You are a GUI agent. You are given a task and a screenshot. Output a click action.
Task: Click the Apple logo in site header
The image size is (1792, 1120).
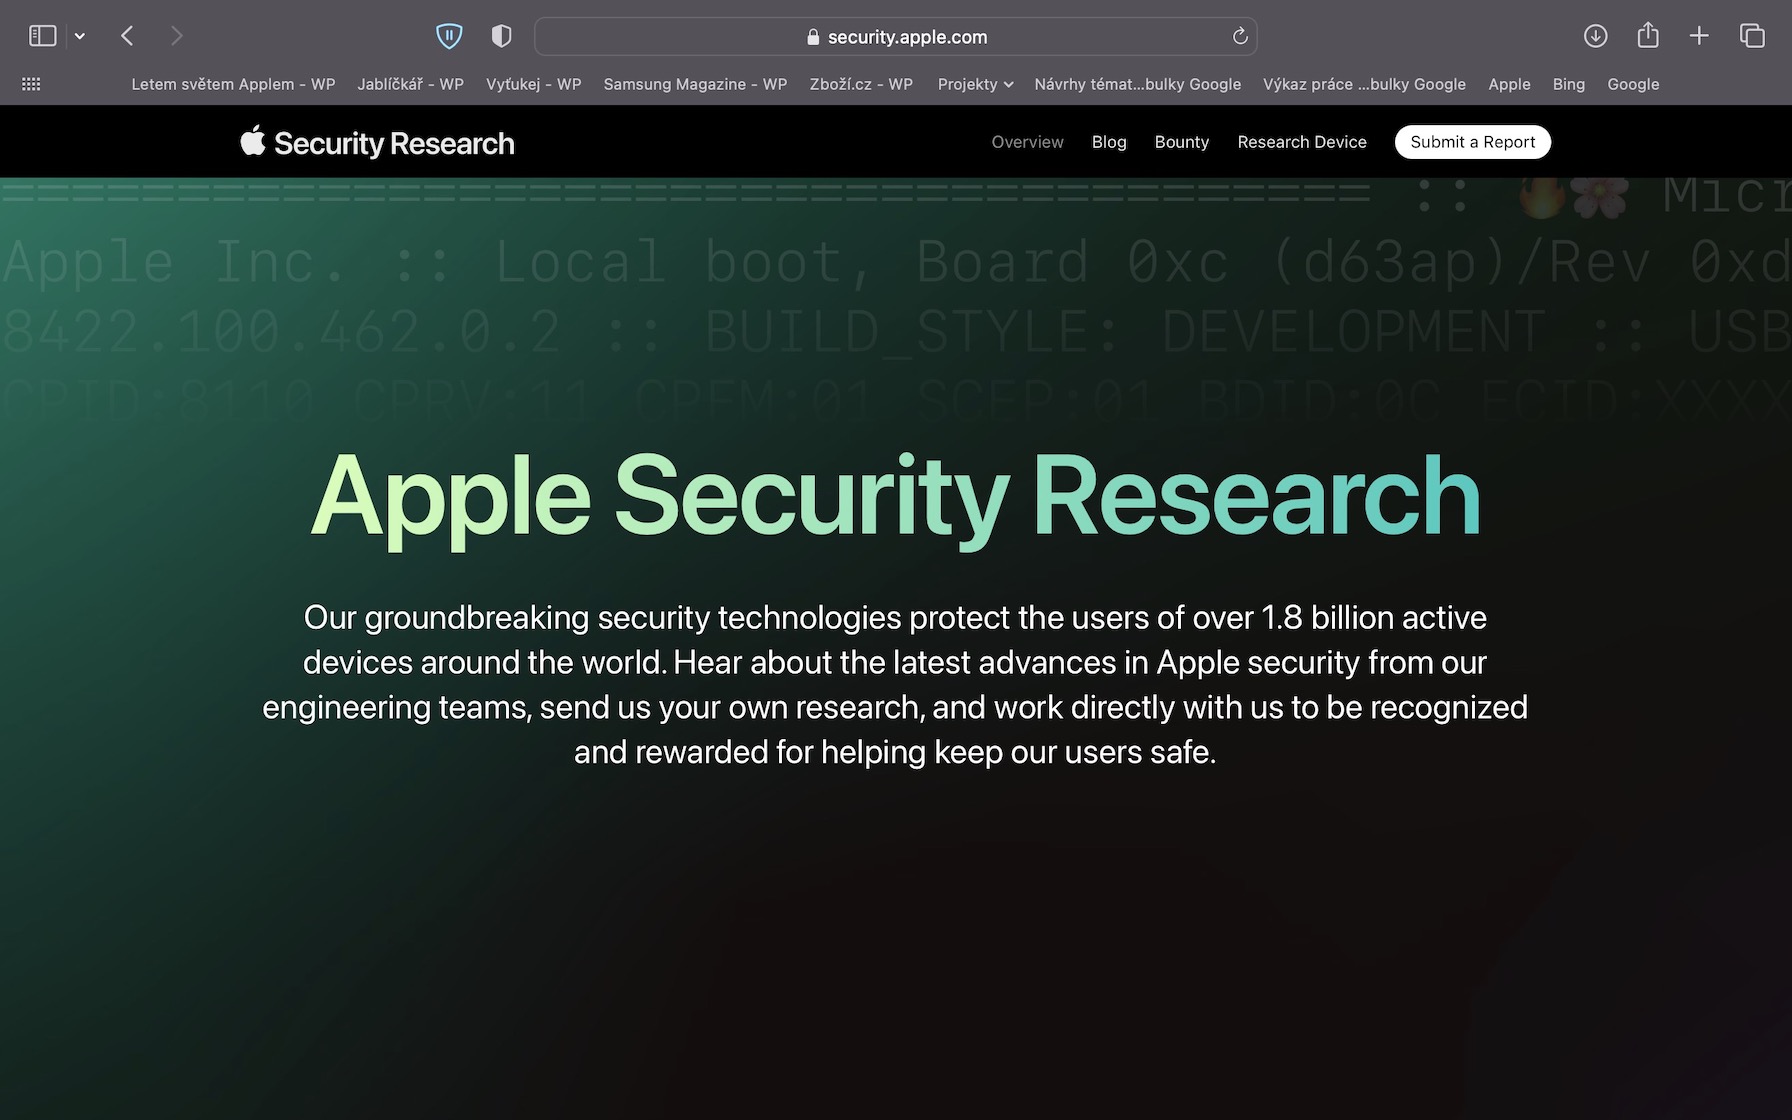tap(253, 141)
